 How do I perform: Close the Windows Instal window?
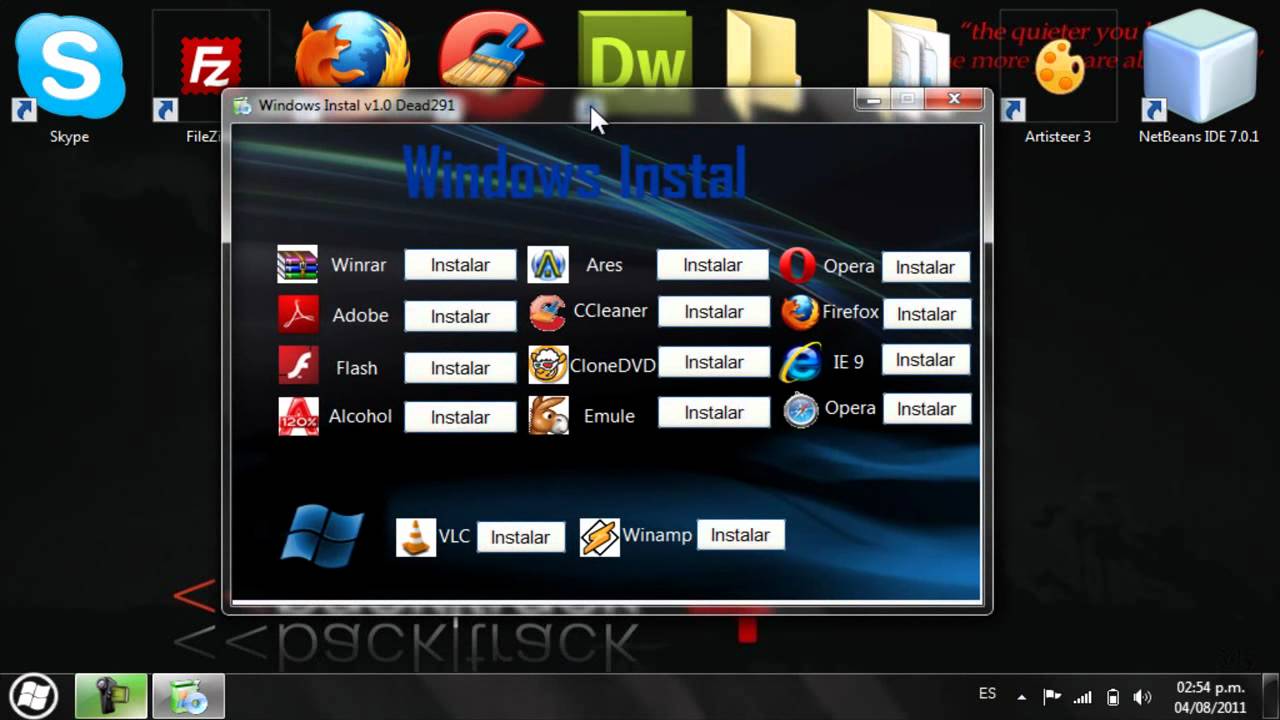pos(954,99)
